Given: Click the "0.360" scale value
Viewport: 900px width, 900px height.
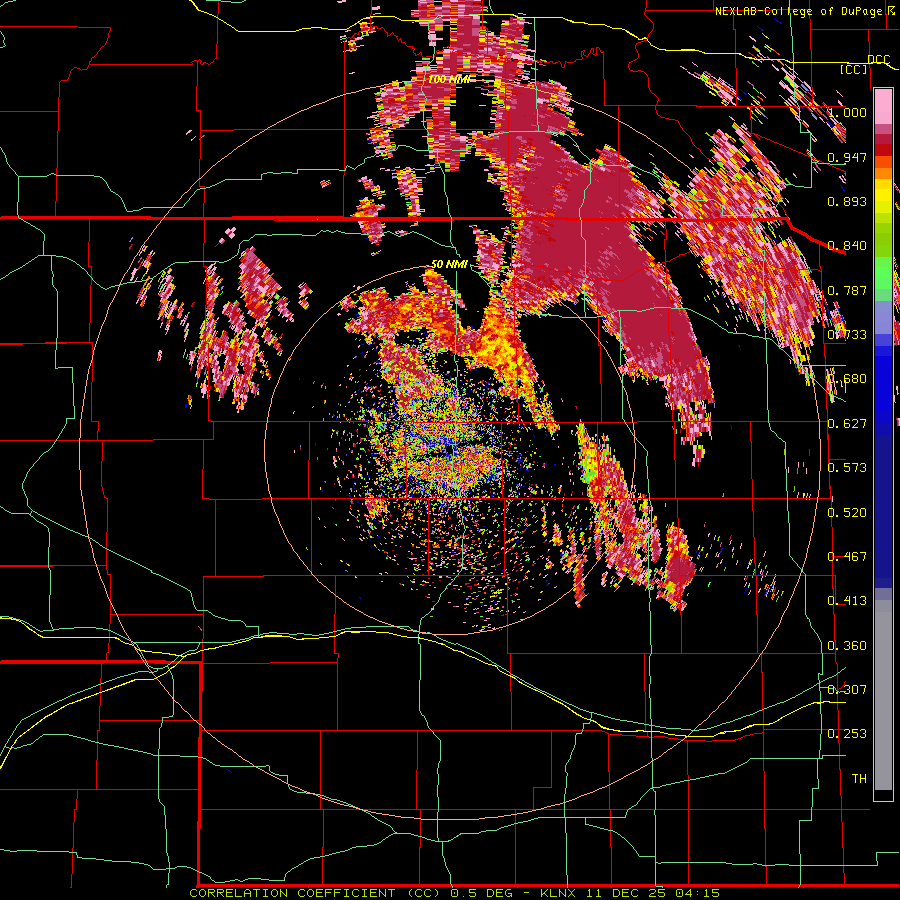Looking at the screenshot, I should [x=847, y=646].
